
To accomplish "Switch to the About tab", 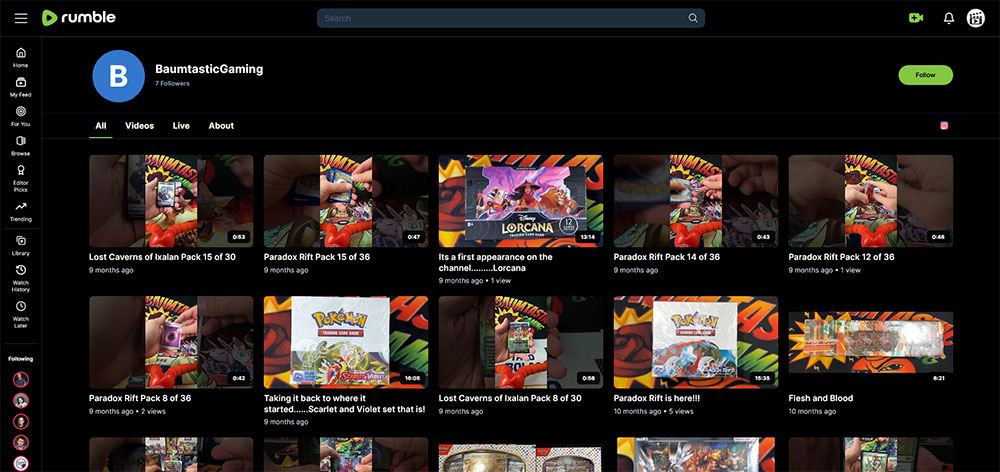I will pyautogui.click(x=221, y=126).
